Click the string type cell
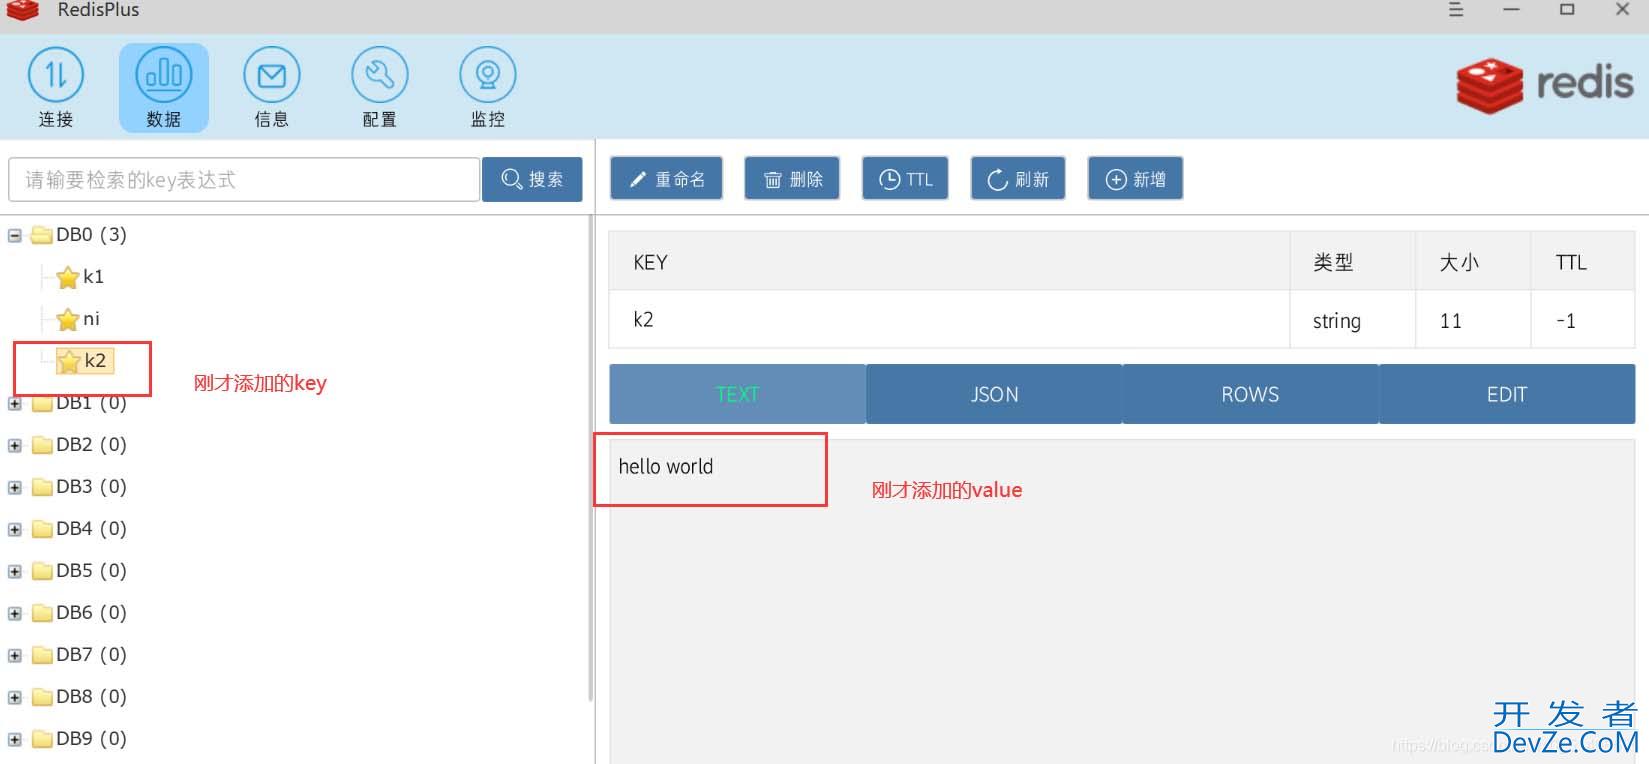This screenshot has height=764, width=1649. point(1352,320)
